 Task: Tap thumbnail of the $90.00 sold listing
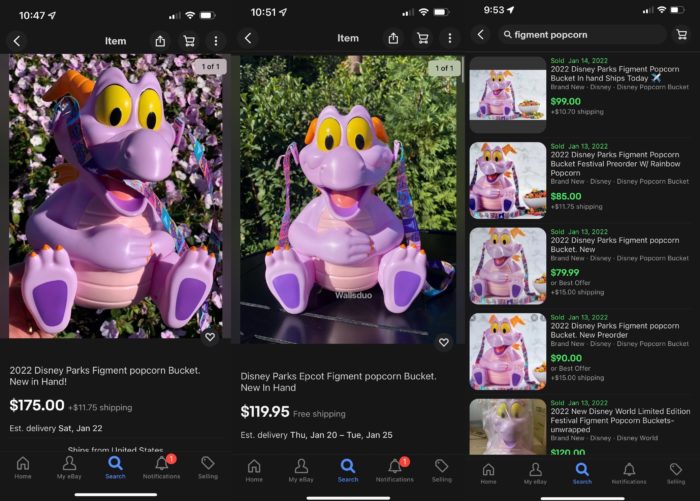tap(508, 352)
